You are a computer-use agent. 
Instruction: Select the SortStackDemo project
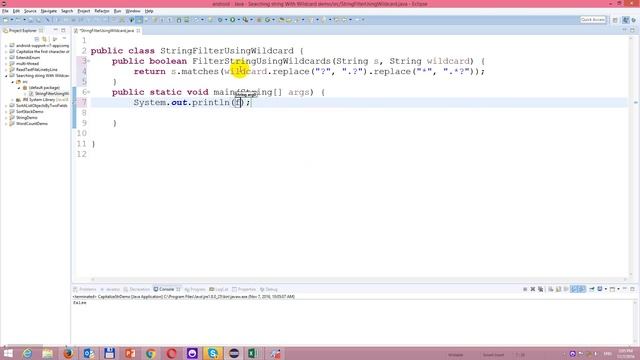pyautogui.click(x=29, y=111)
